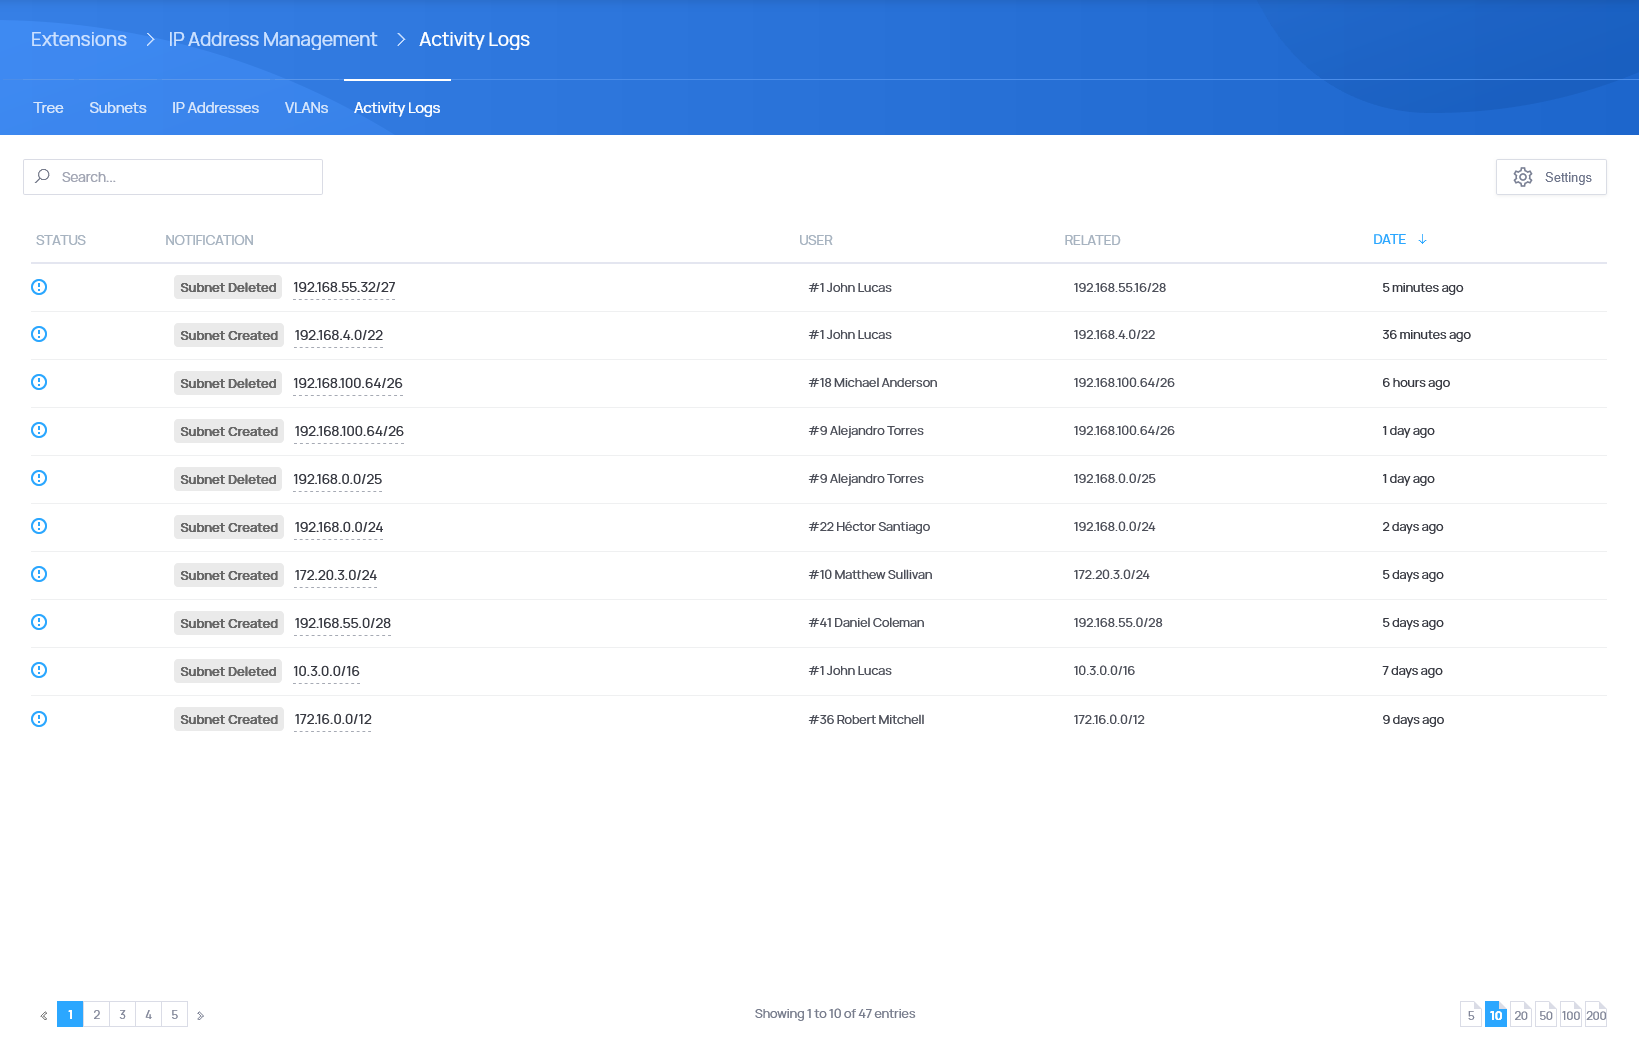Focus the Search input field
1639x1043 pixels.
pyautogui.click(x=173, y=177)
